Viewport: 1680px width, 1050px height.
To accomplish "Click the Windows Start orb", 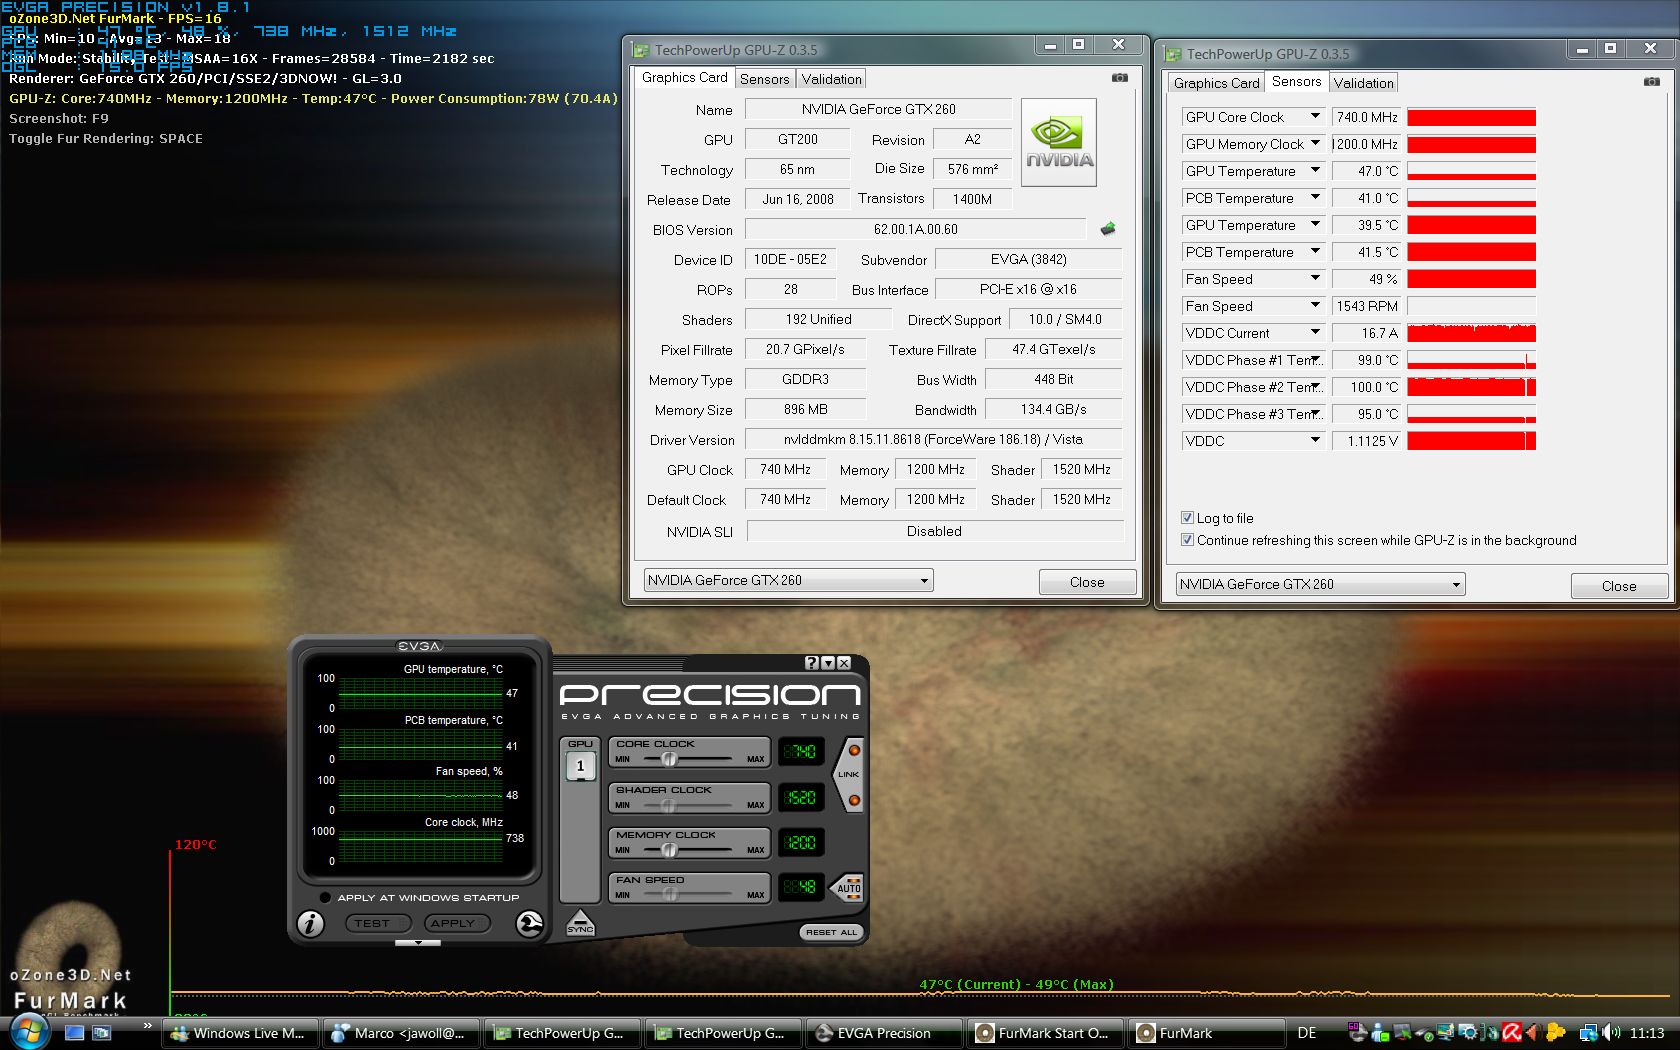I will [28, 1032].
